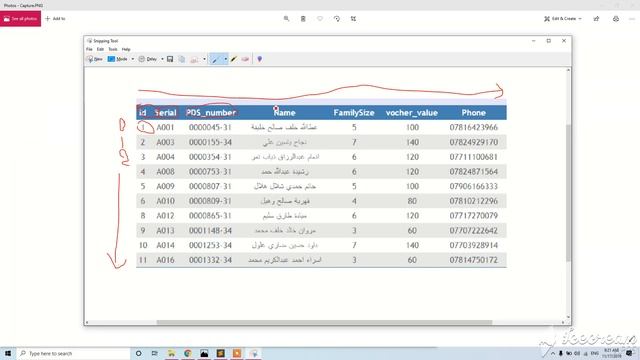
Task: Open the Edit & Create dropdown
Action: (563, 19)
